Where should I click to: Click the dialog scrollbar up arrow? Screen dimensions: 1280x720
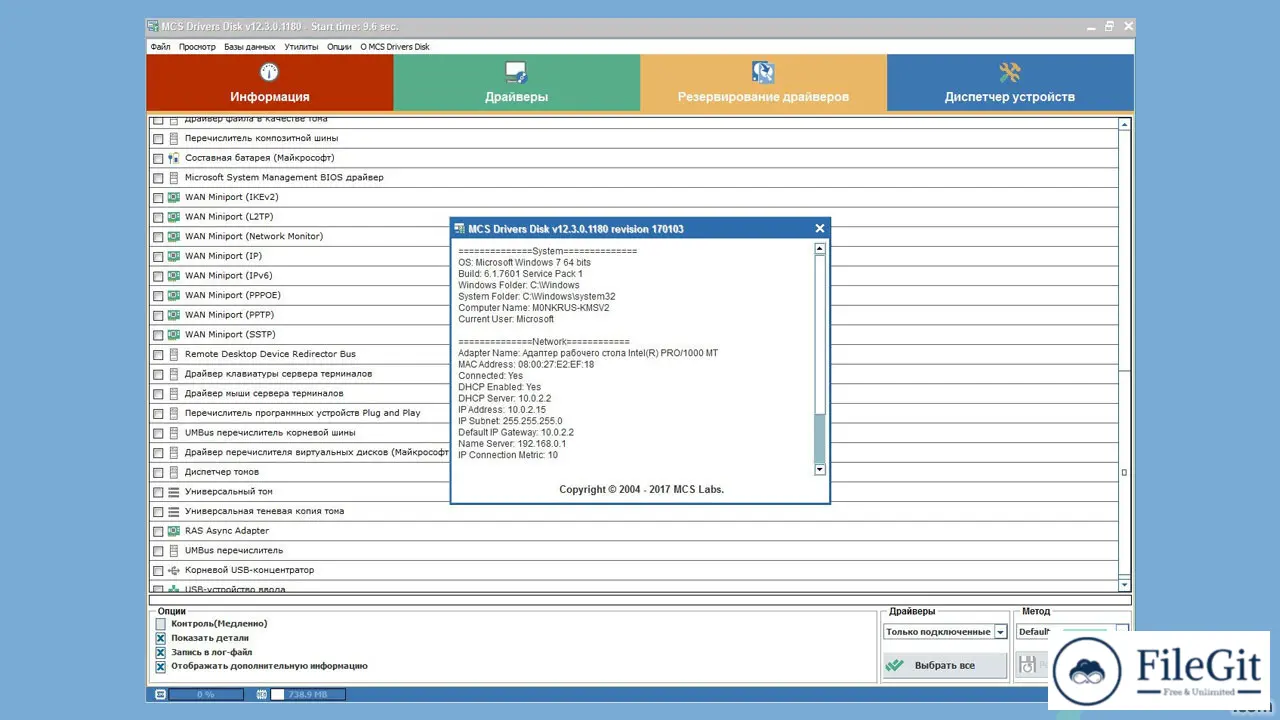coord(820,249)
